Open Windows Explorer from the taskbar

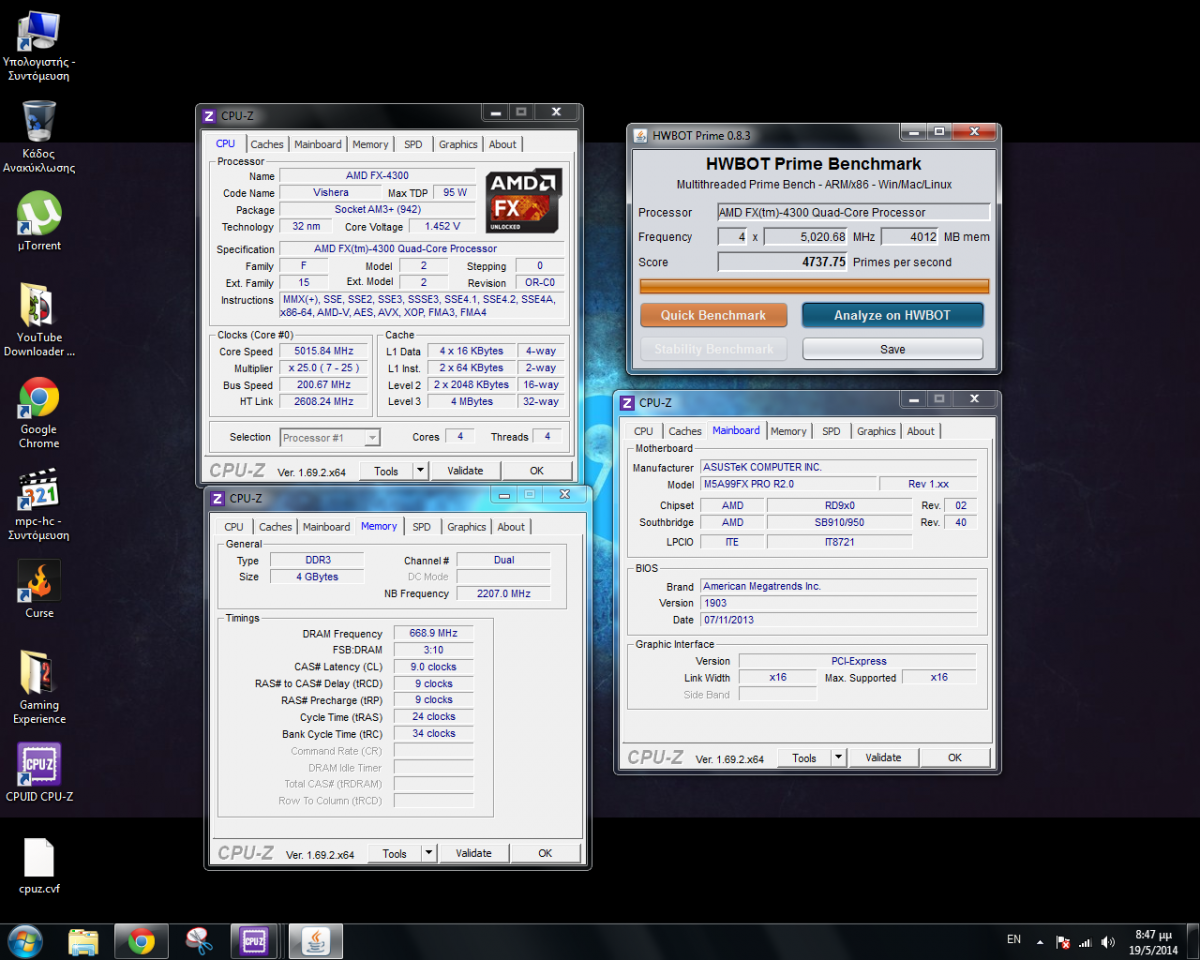coord(84,941)
